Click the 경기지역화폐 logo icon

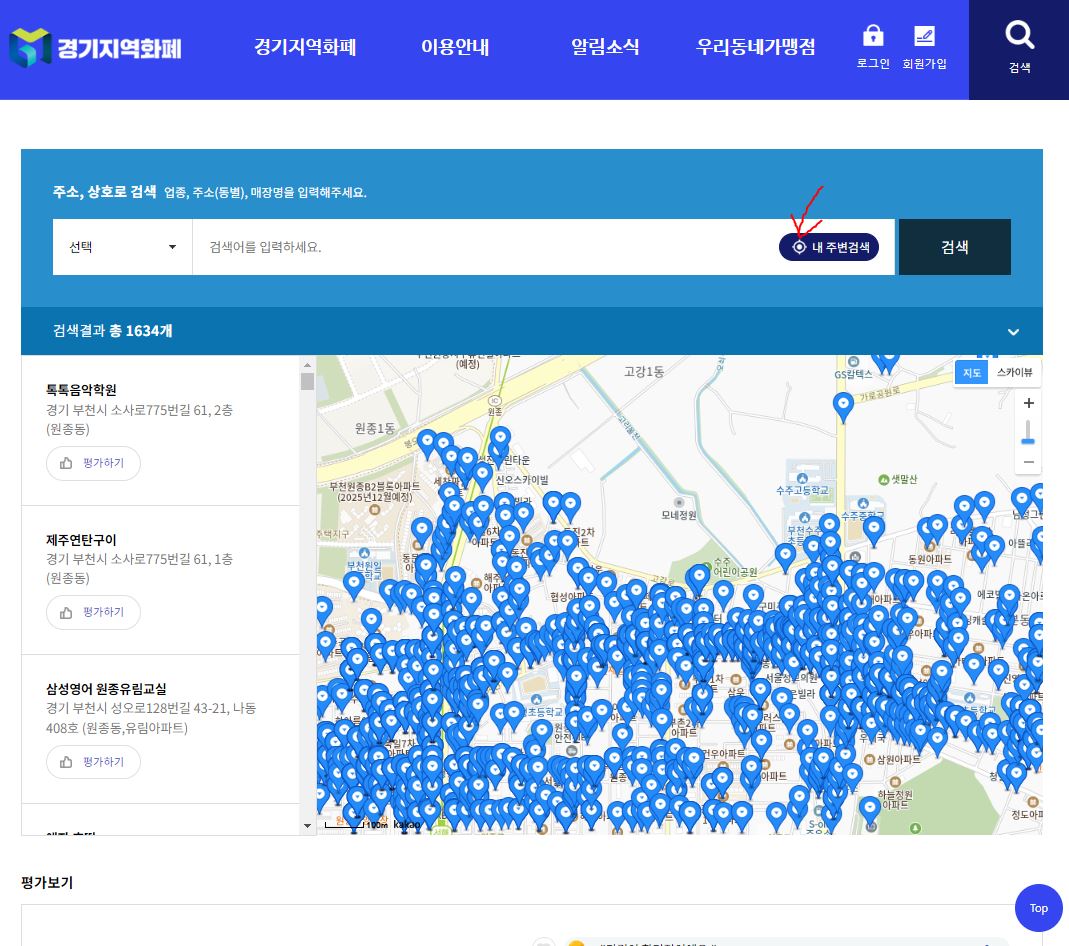pyautogui.click(x=30, y=48)
